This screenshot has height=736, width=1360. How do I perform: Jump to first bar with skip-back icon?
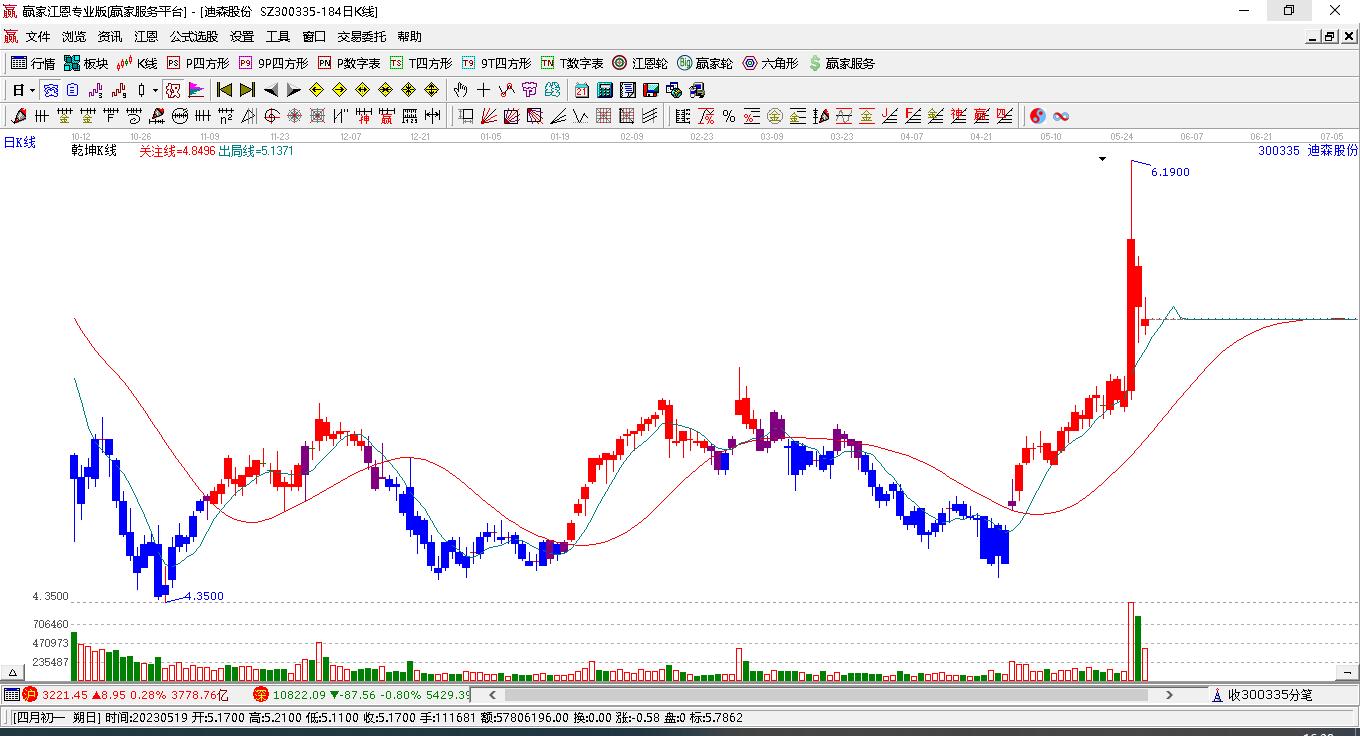(224, 90)
